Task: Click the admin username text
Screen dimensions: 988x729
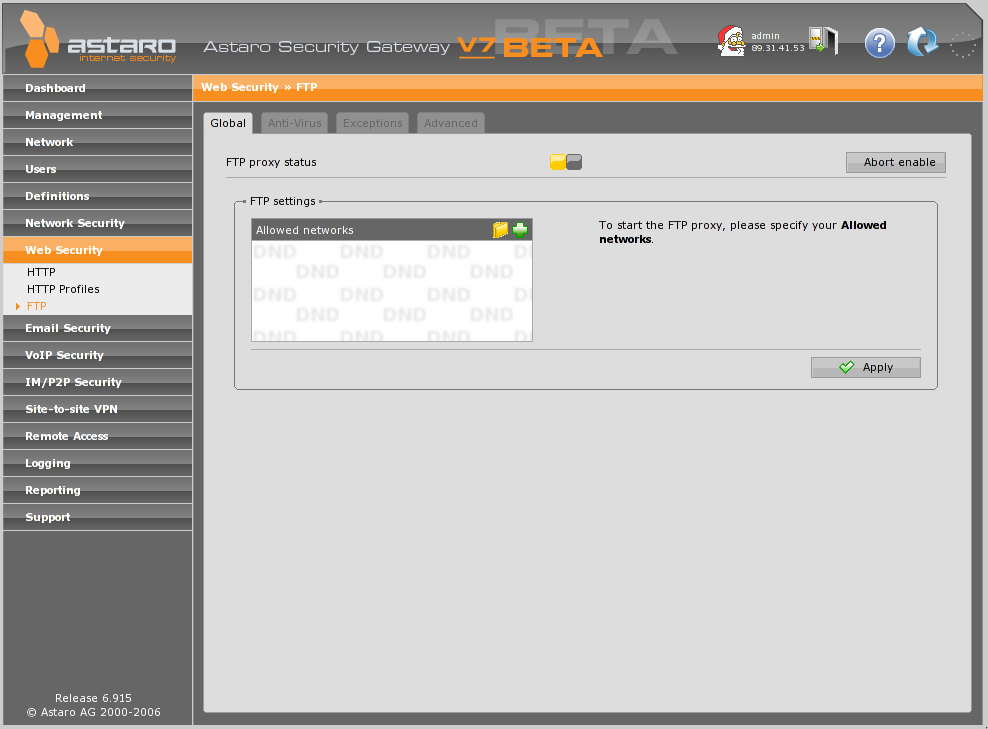Action: pos(765,36)
